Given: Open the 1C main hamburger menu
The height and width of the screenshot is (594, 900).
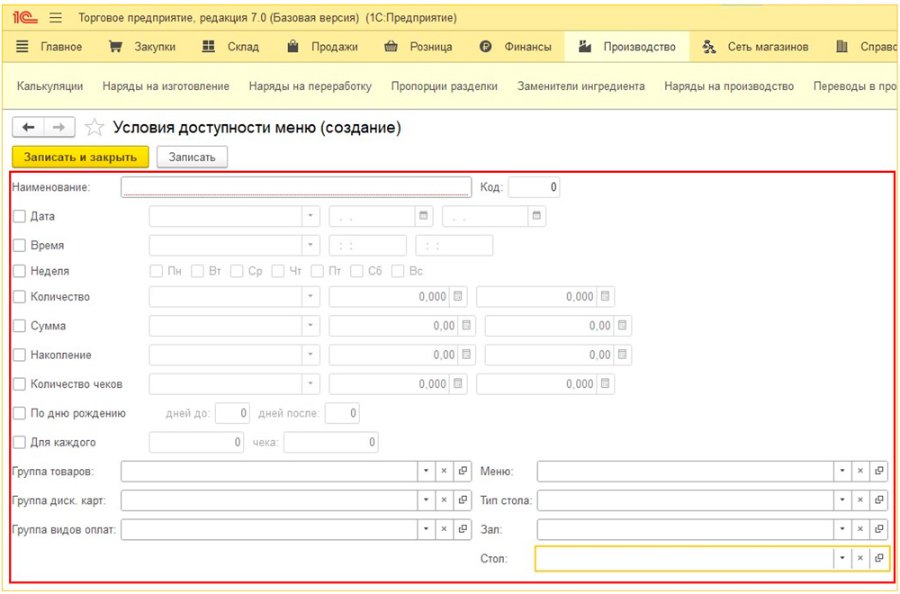Looking at the screenshot, I should click(56, 18).
